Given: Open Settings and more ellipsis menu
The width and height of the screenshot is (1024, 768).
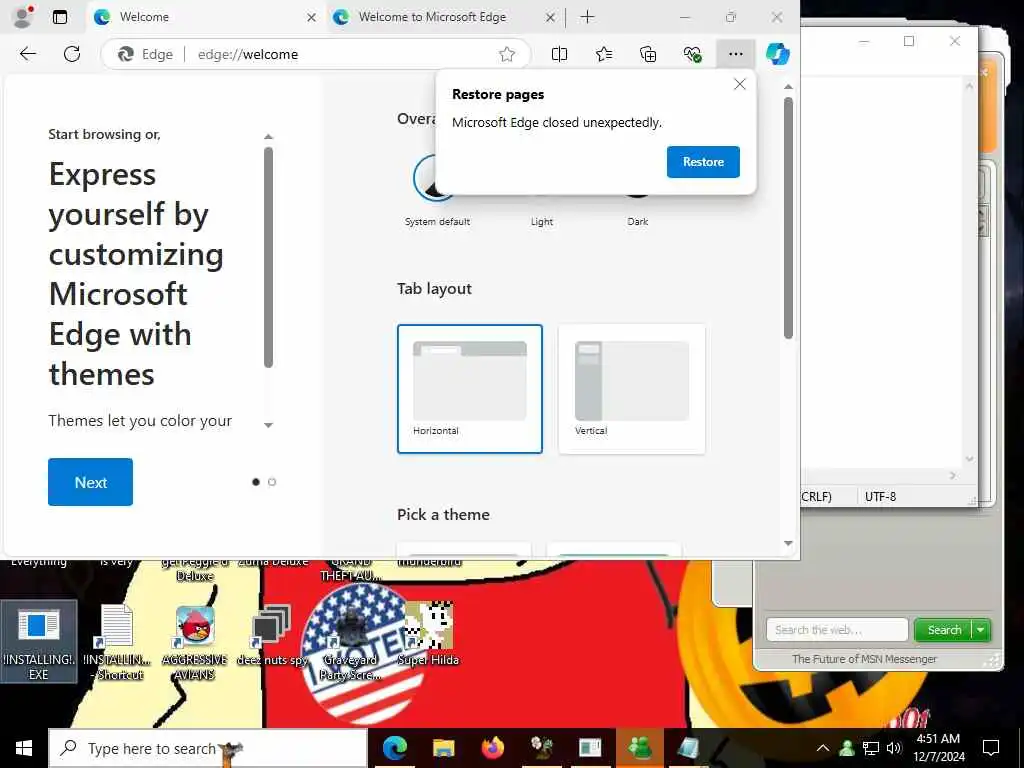Looking at the screenshot, I should 735,54.
